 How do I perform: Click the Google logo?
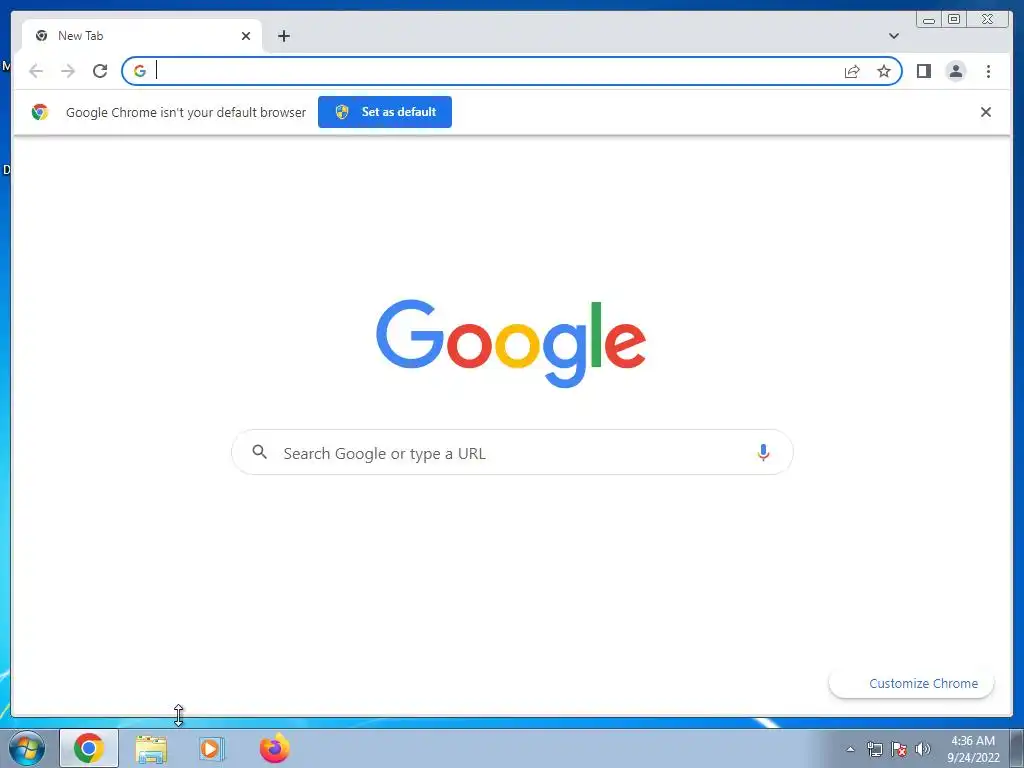coord(511,343)
